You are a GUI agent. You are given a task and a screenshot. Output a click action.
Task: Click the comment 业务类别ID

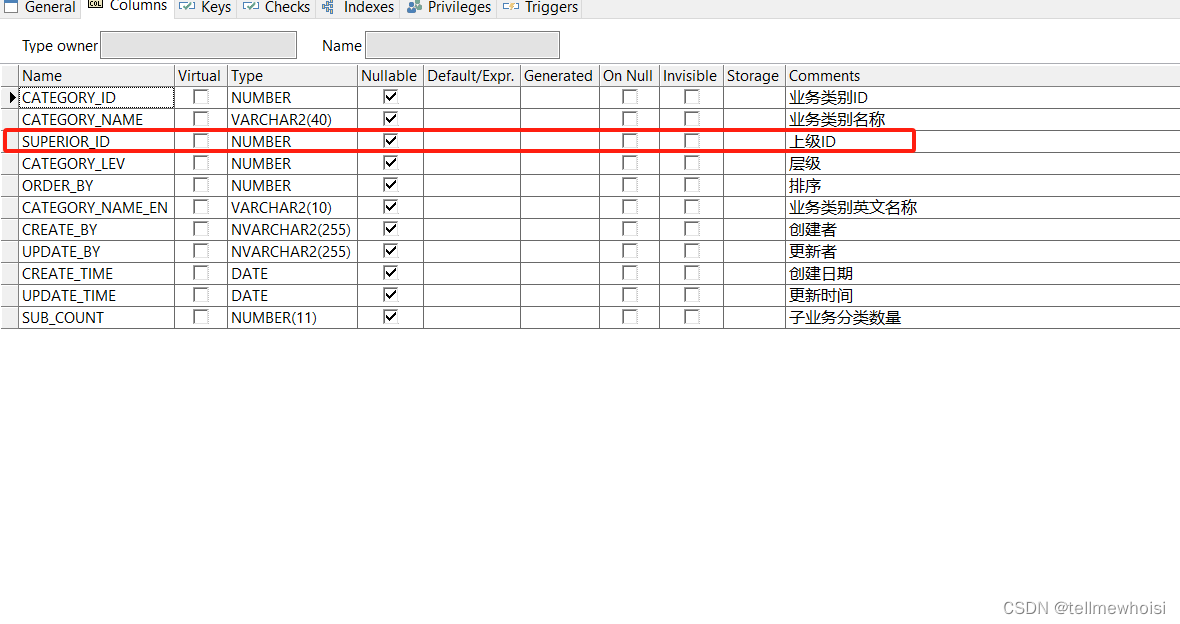coord(828,98)
